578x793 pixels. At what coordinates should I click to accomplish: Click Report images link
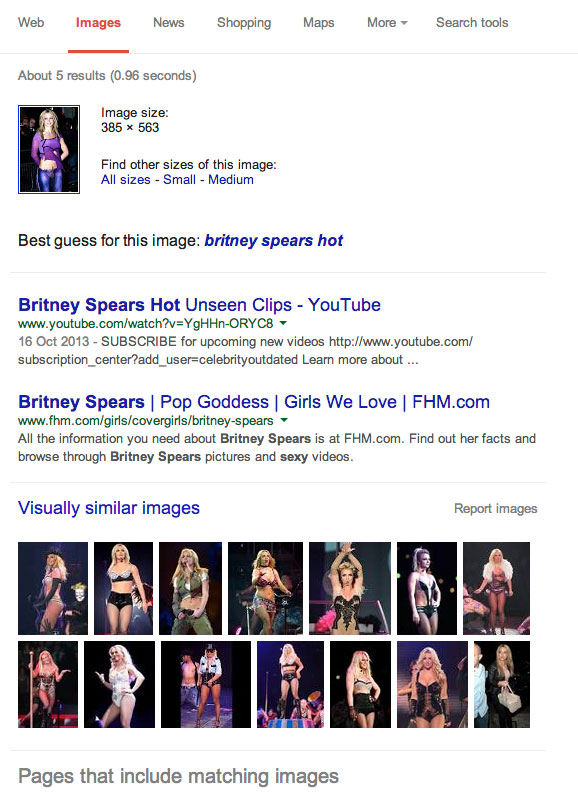tap(496, 509)
